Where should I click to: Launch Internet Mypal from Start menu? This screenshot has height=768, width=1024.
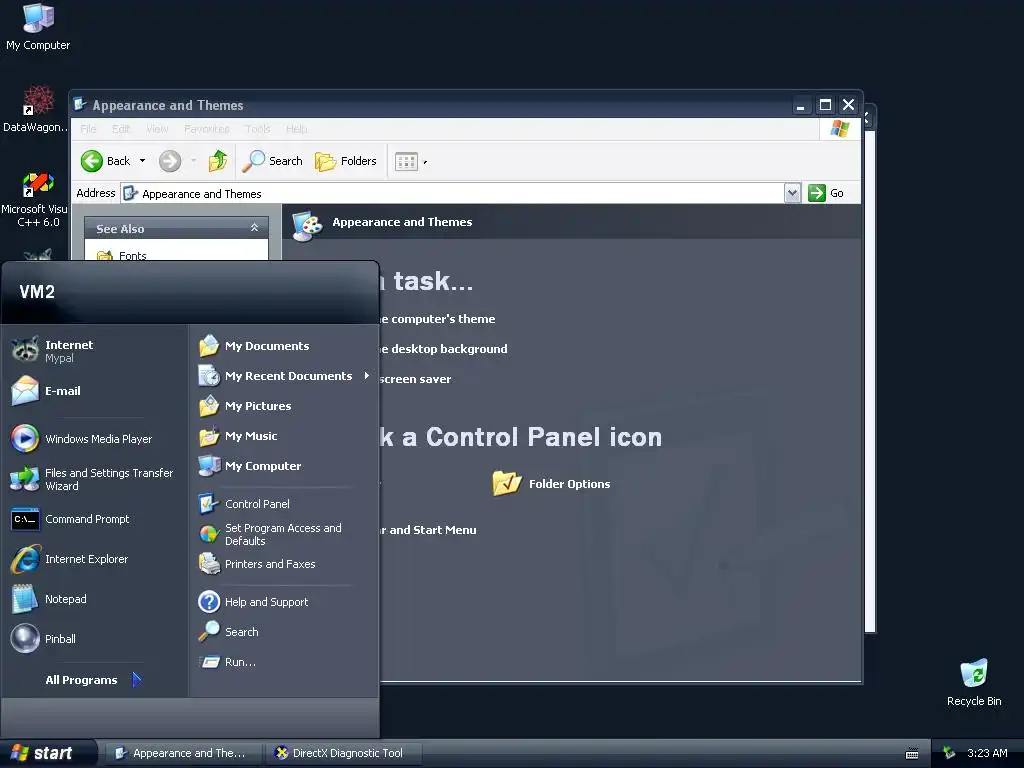(x=95, y=351)
